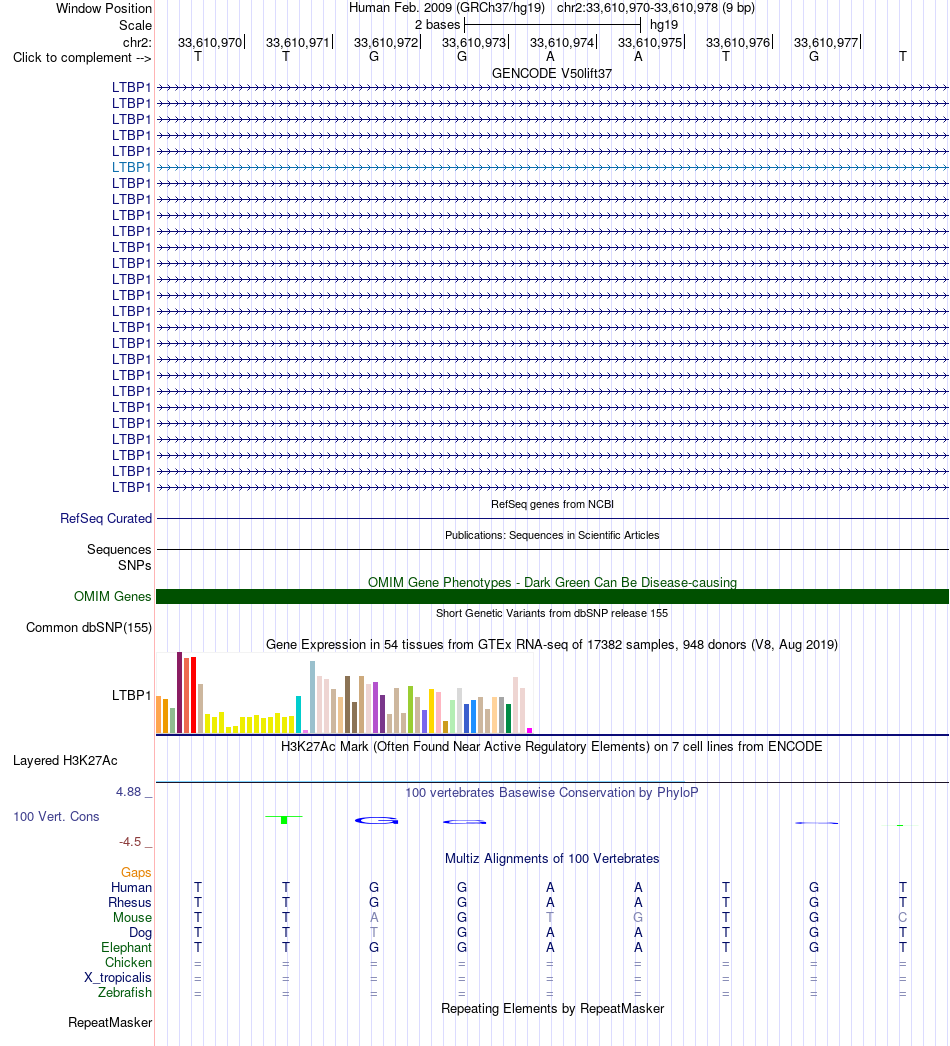The image size is (950, 1046).
Task: Click the dark green OMIM gene bar
Action: (x=552, y=596)
